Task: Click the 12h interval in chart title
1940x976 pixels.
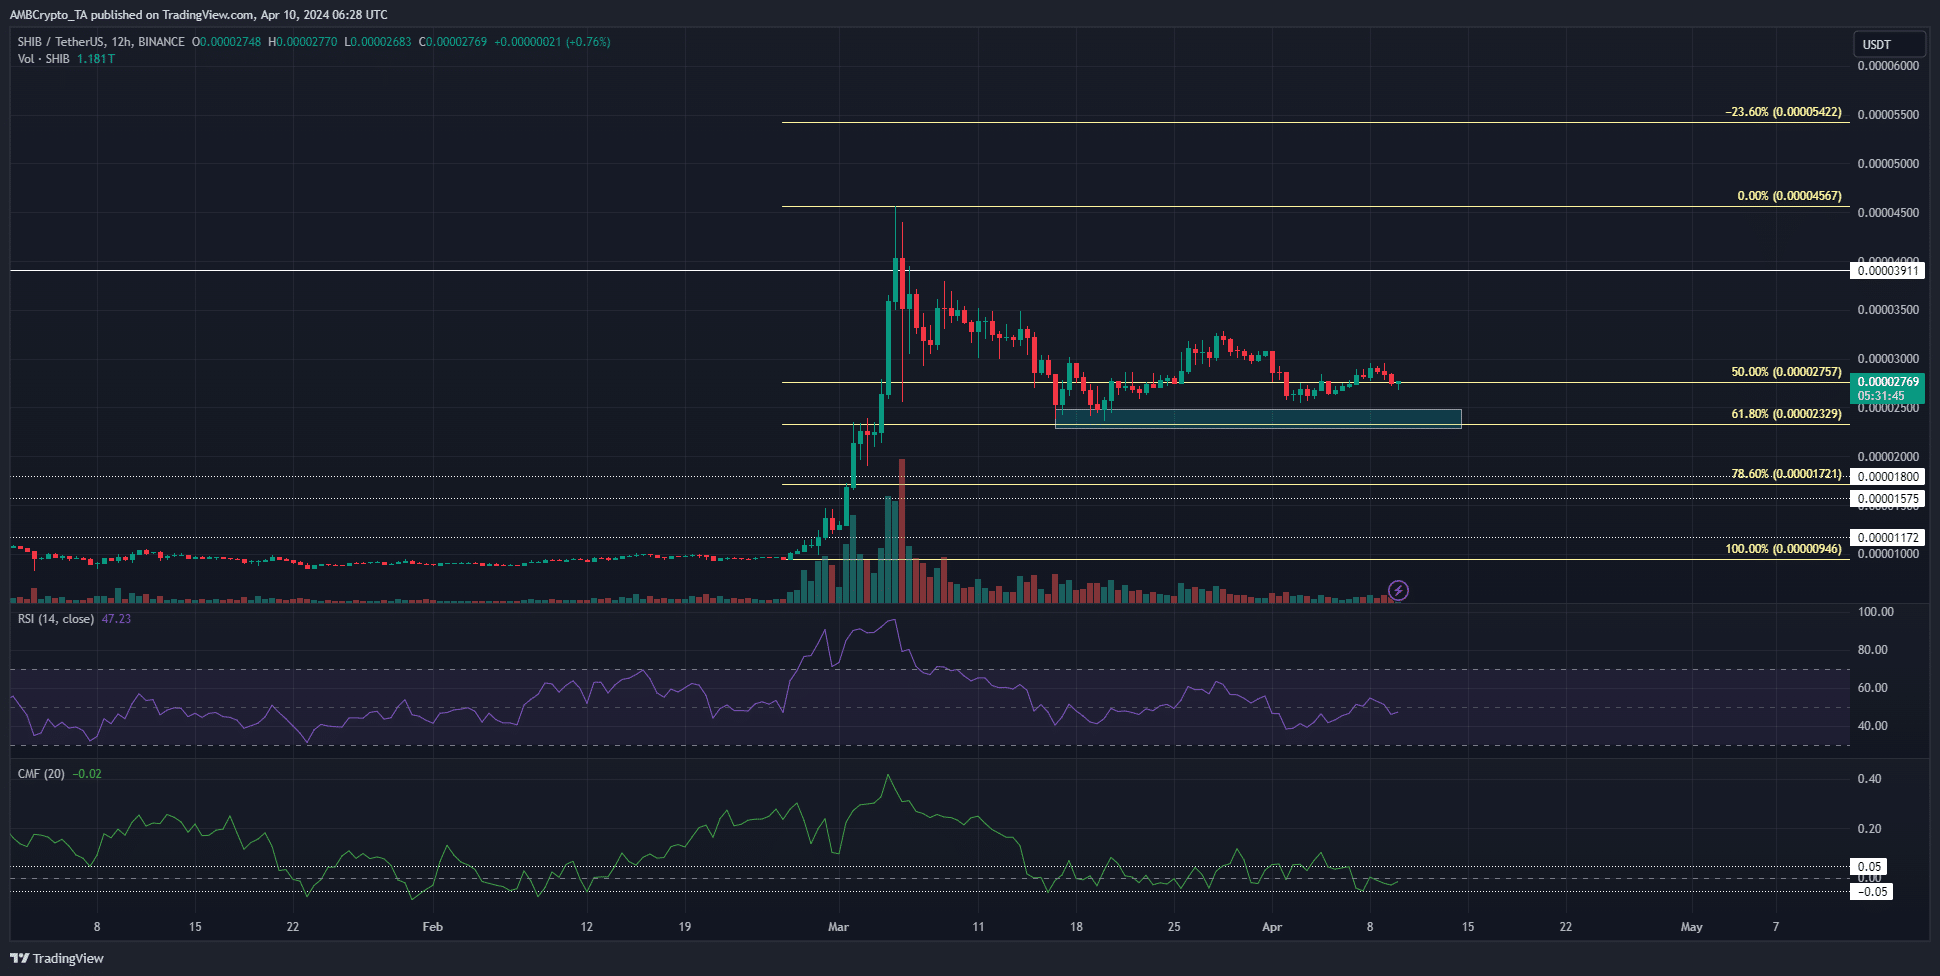Action: [122, 42]
